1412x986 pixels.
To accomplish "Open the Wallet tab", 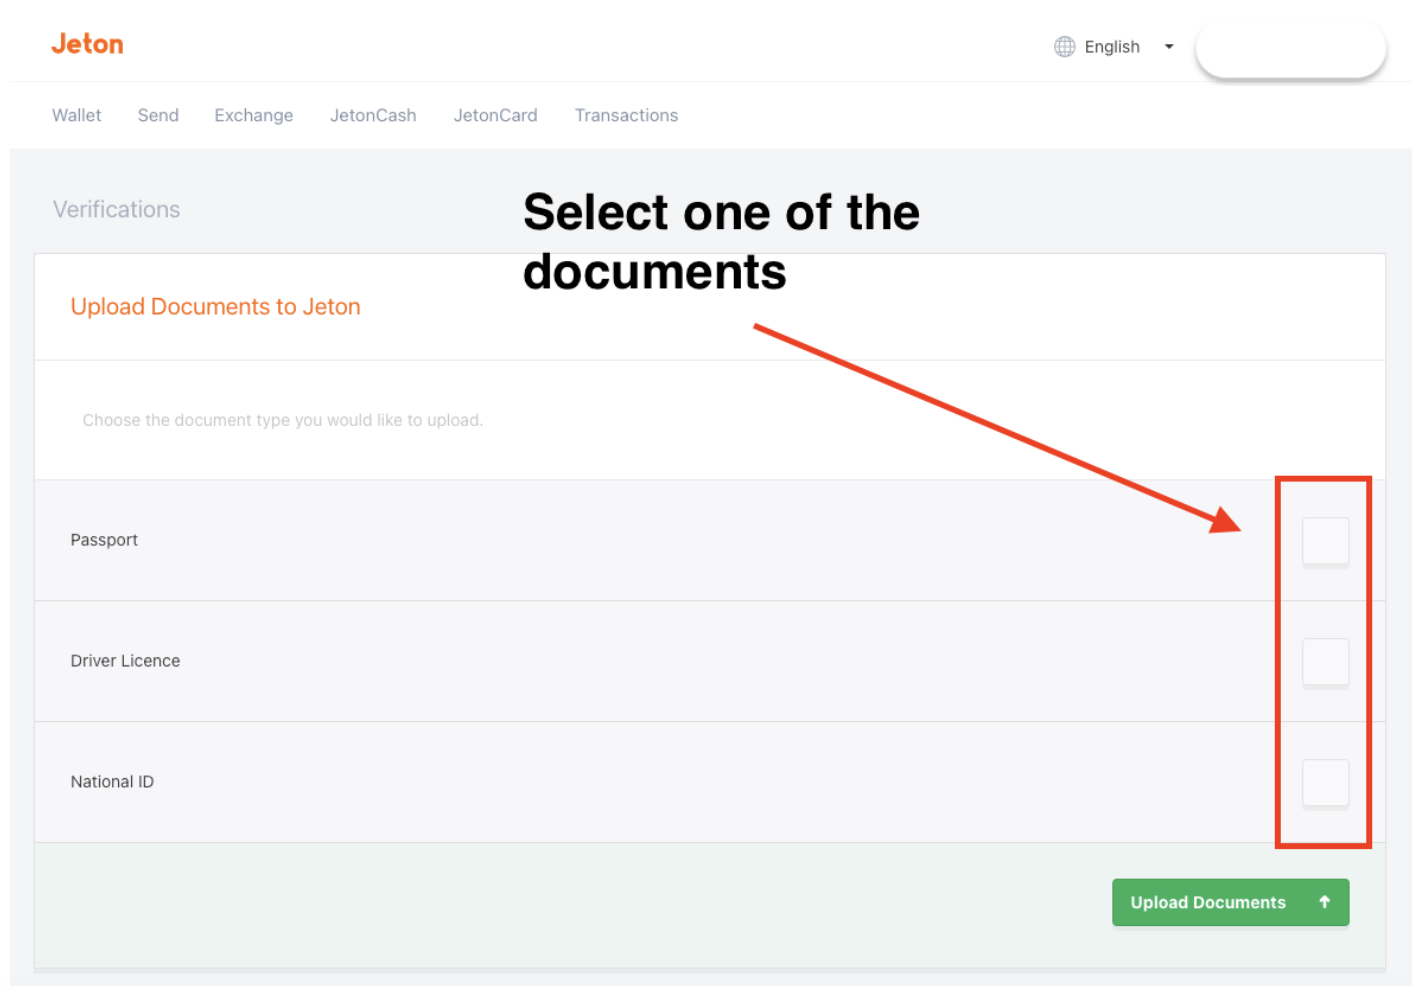I will click(77, 115).
